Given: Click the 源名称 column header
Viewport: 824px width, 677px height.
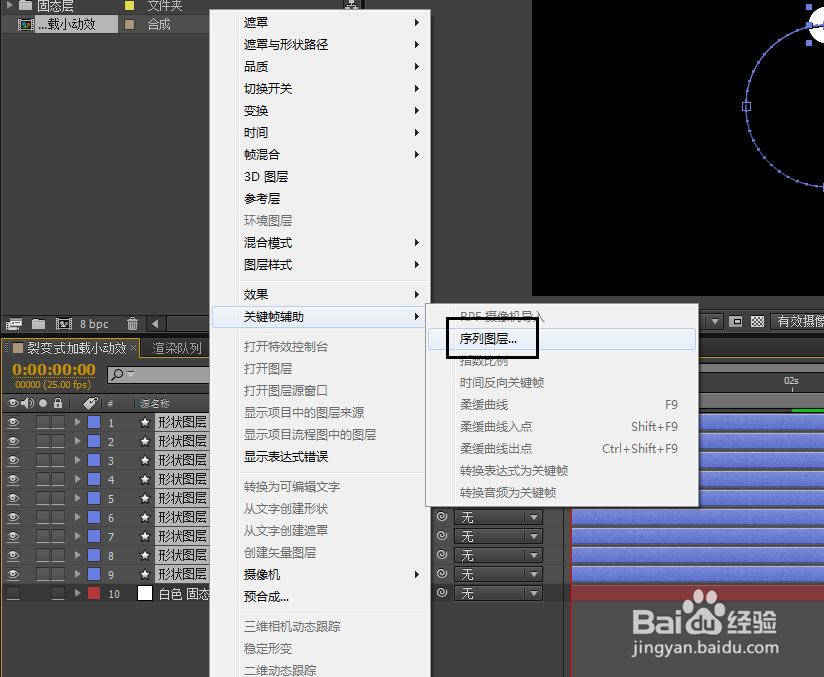Looking at the screenshot, I should (x=154, y=404).
